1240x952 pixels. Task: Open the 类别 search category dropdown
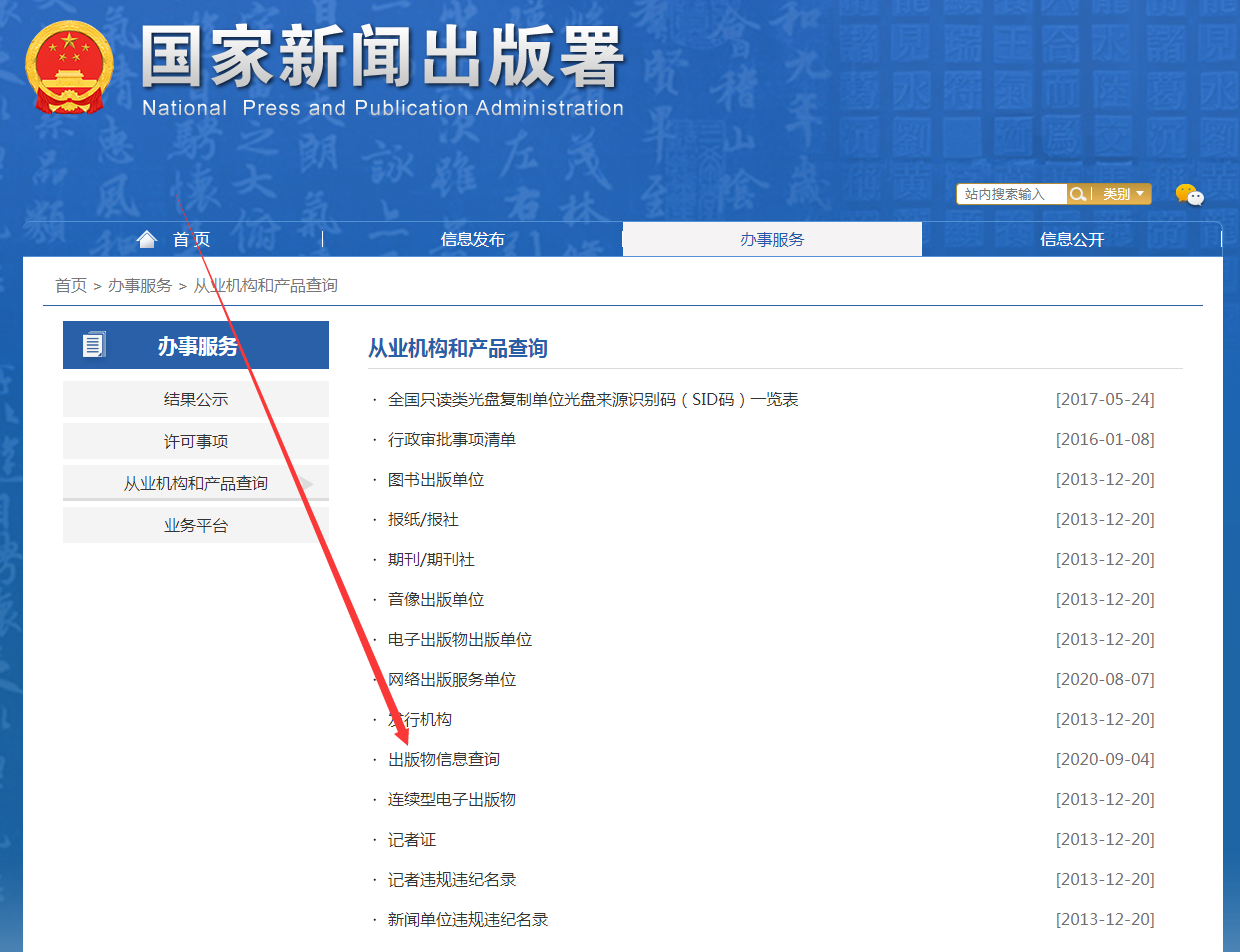point(1123,194)
